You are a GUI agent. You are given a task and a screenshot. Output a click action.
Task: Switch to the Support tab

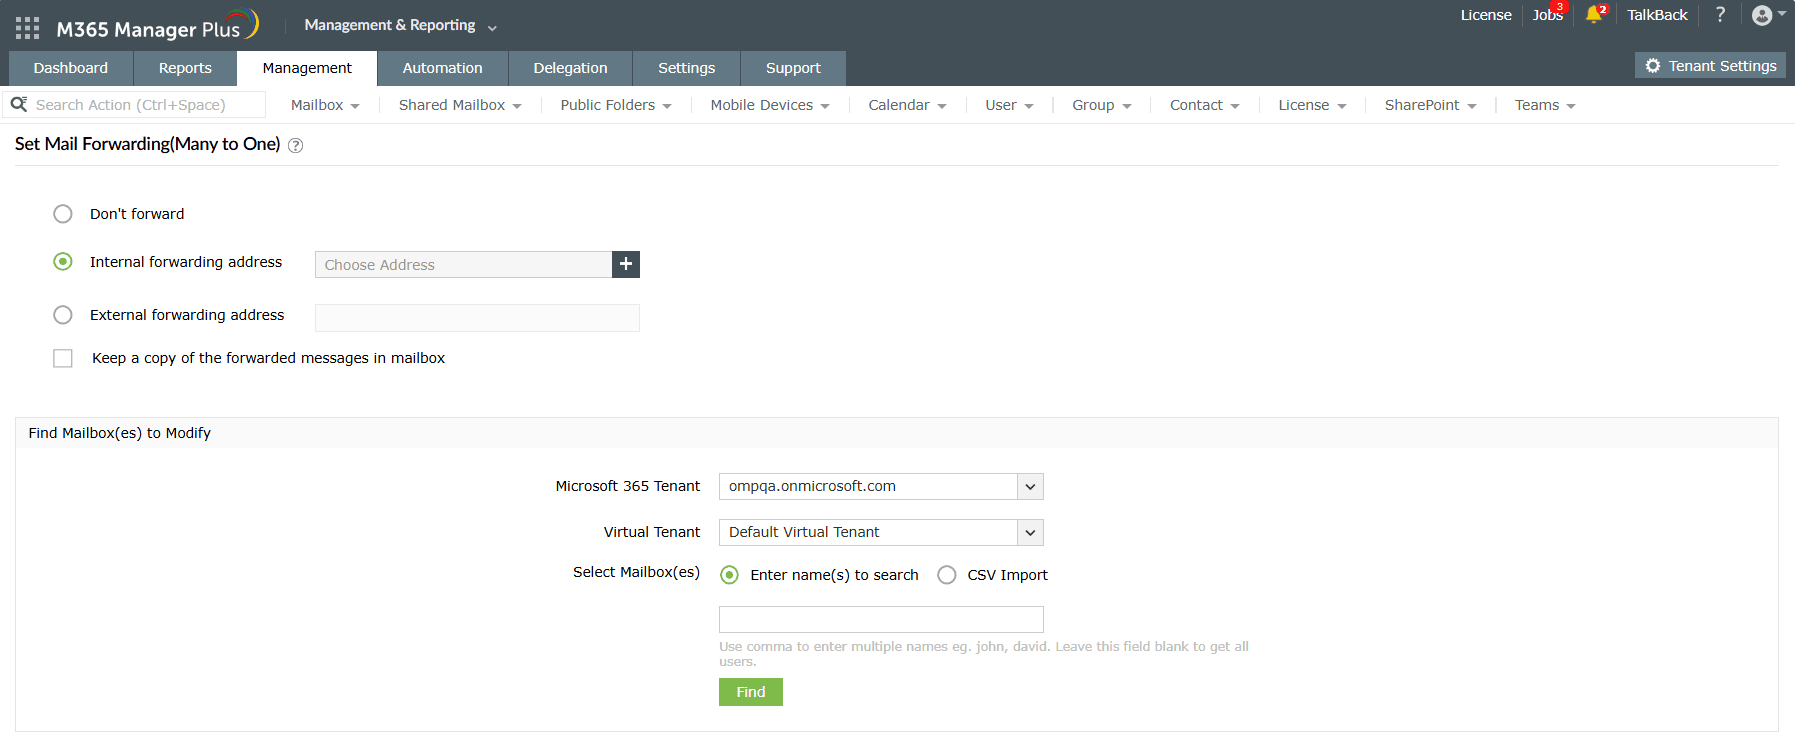pyautogui.click(x=793, y=68)
